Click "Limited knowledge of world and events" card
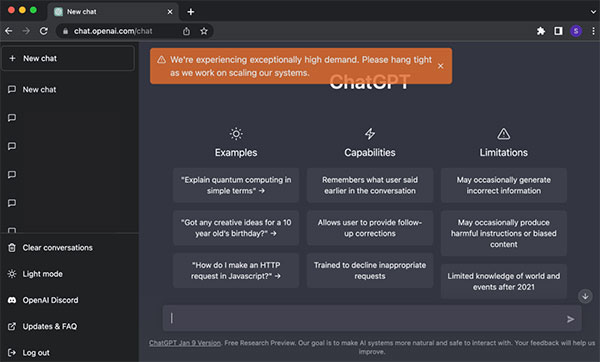This screenshot has width=600, height=362. click(504, 281)
